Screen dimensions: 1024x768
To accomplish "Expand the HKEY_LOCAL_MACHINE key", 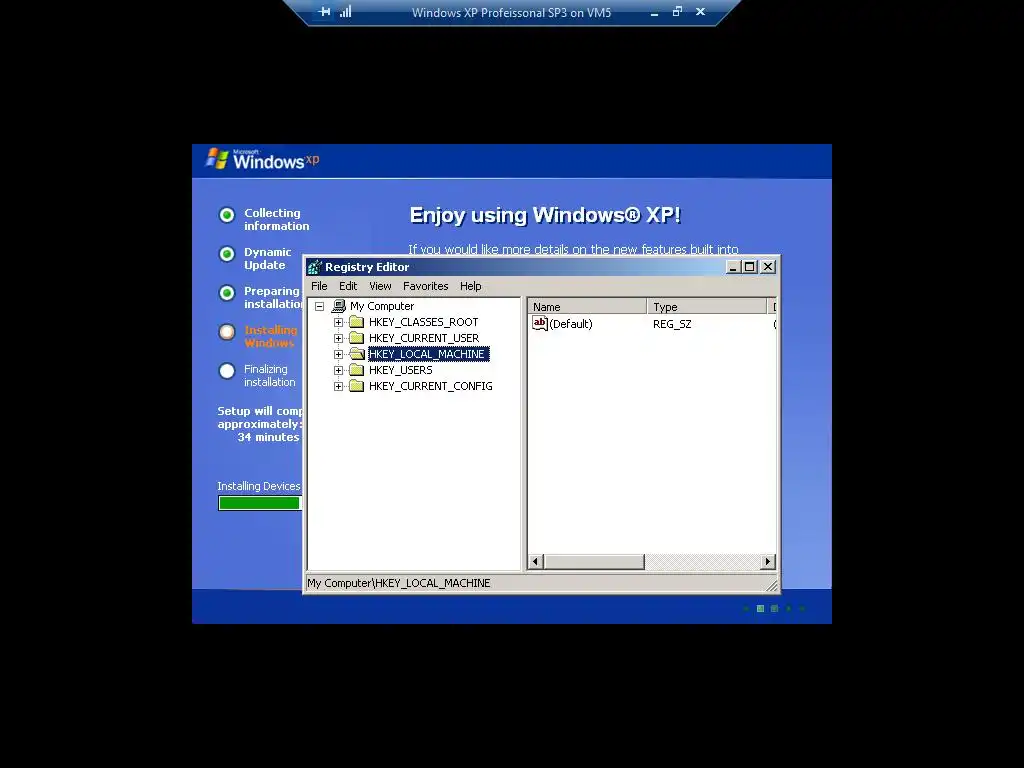I will coord(338,354).
